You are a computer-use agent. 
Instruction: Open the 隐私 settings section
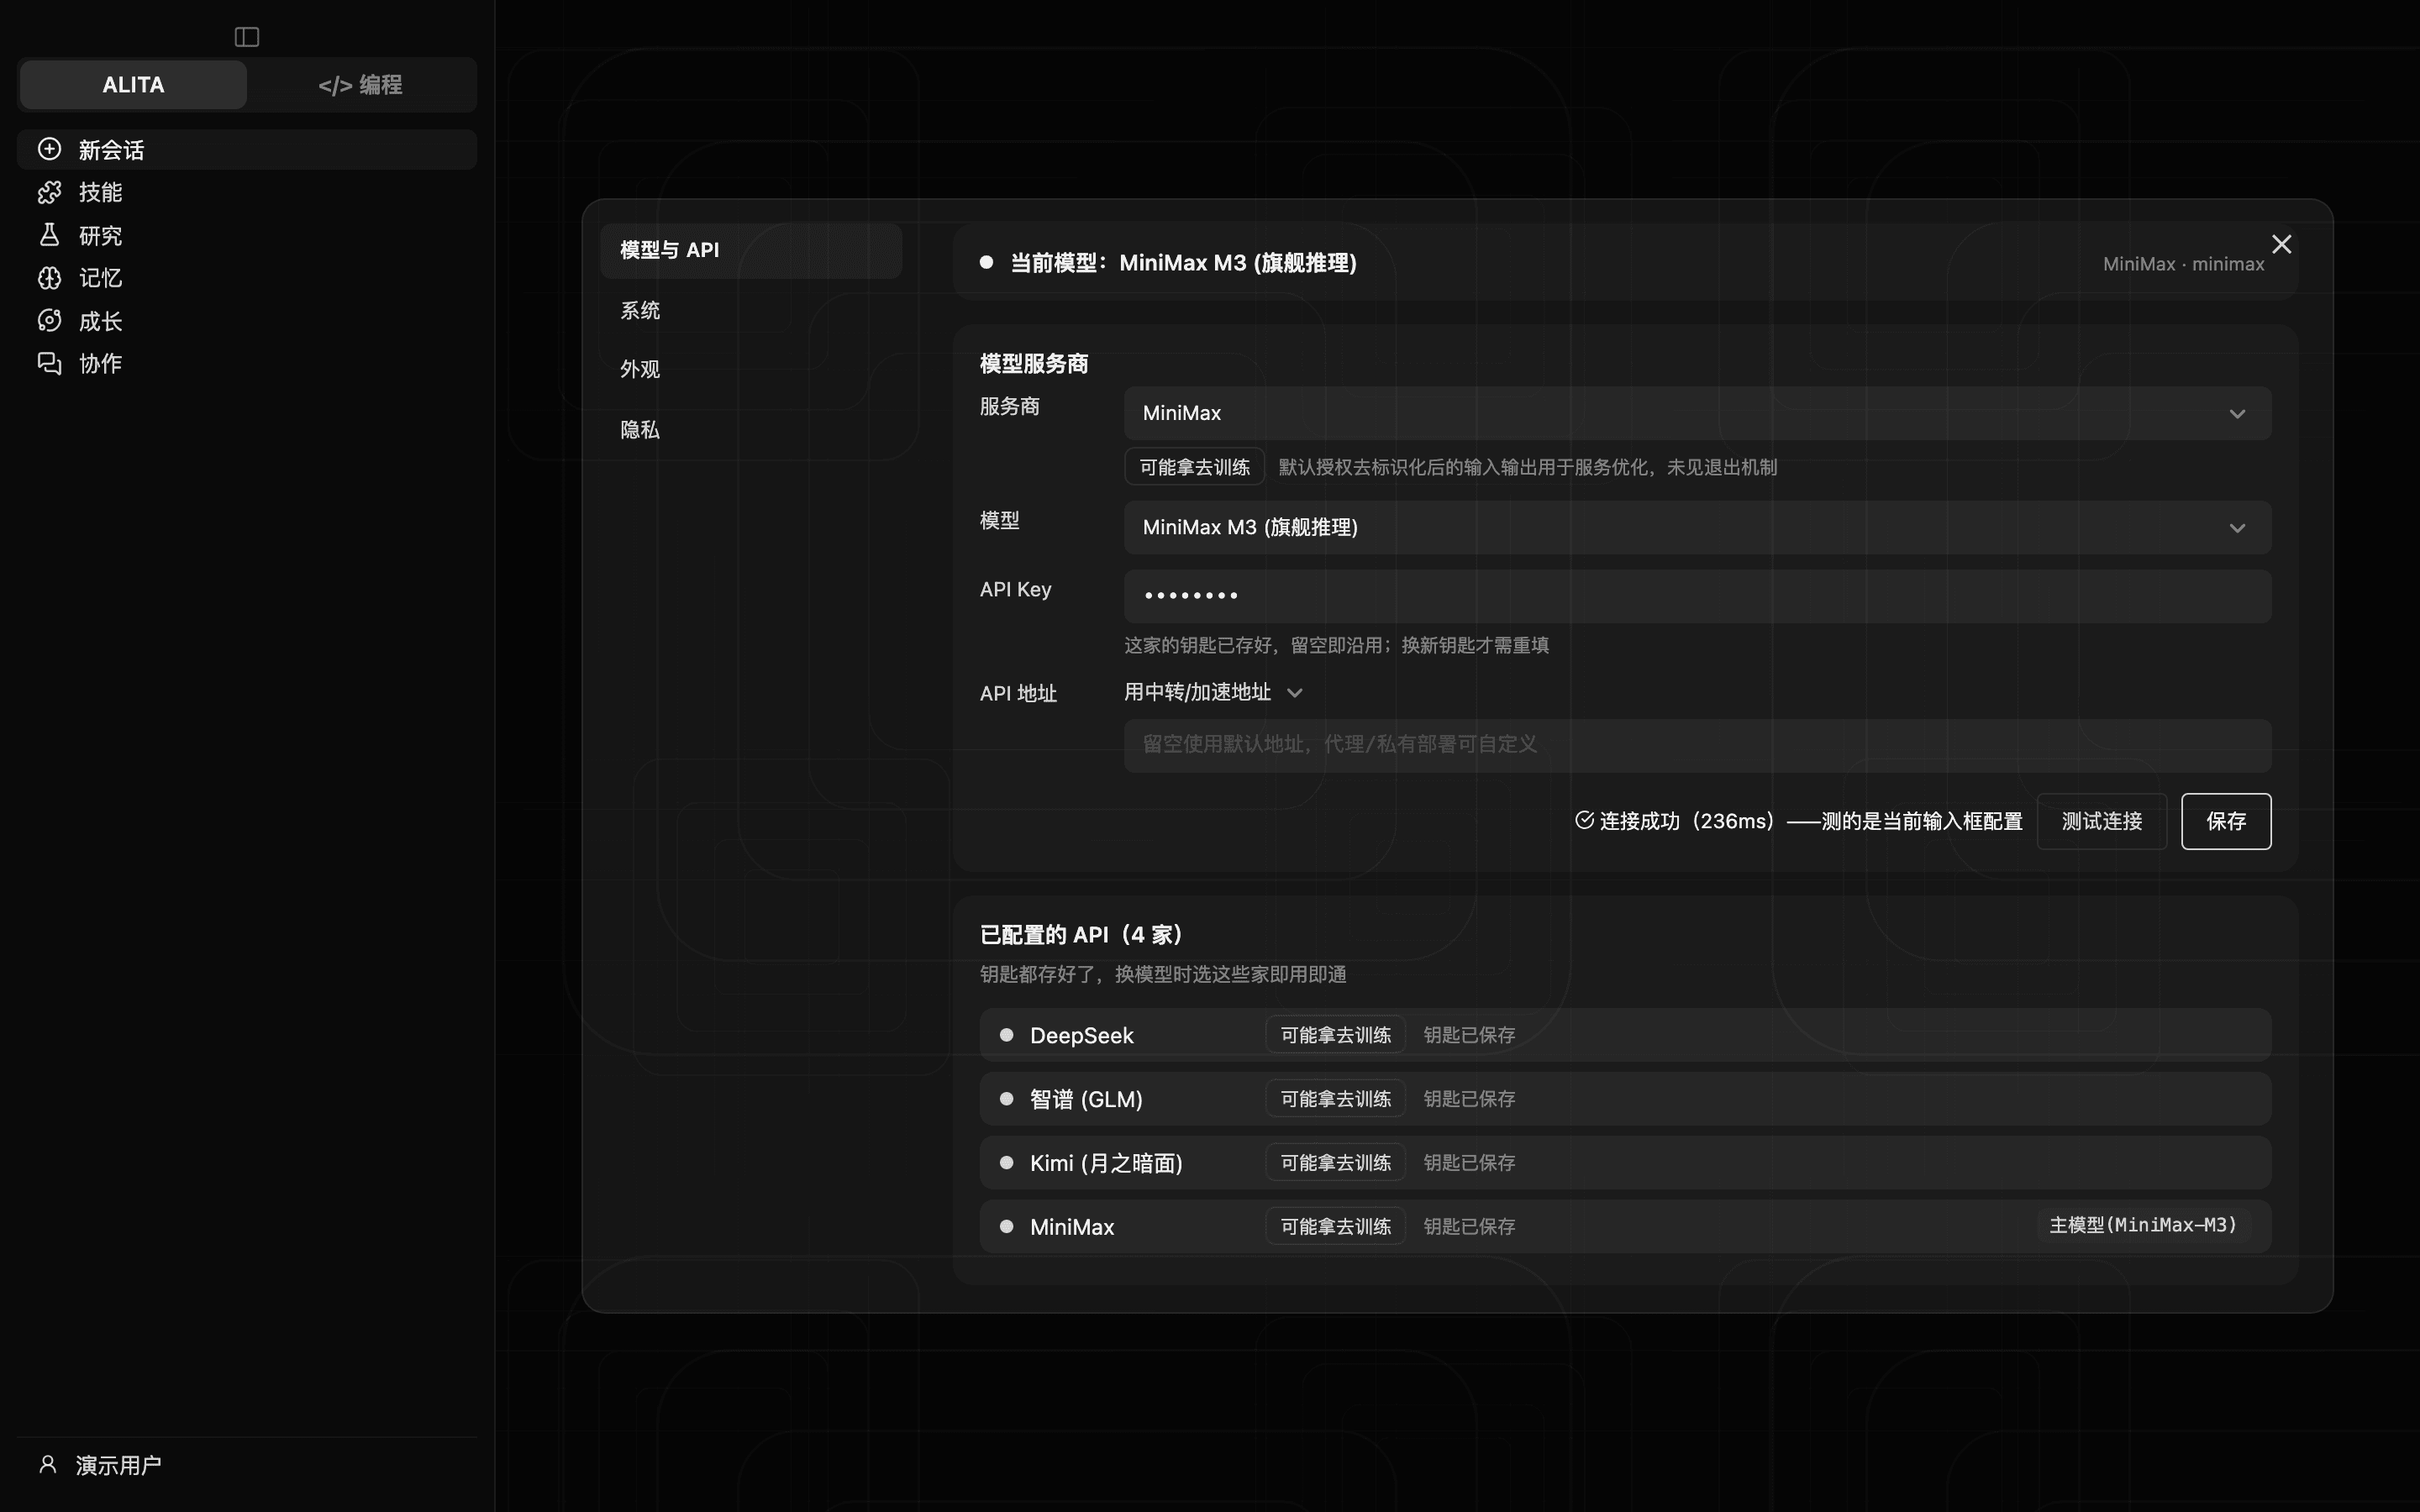751,429
